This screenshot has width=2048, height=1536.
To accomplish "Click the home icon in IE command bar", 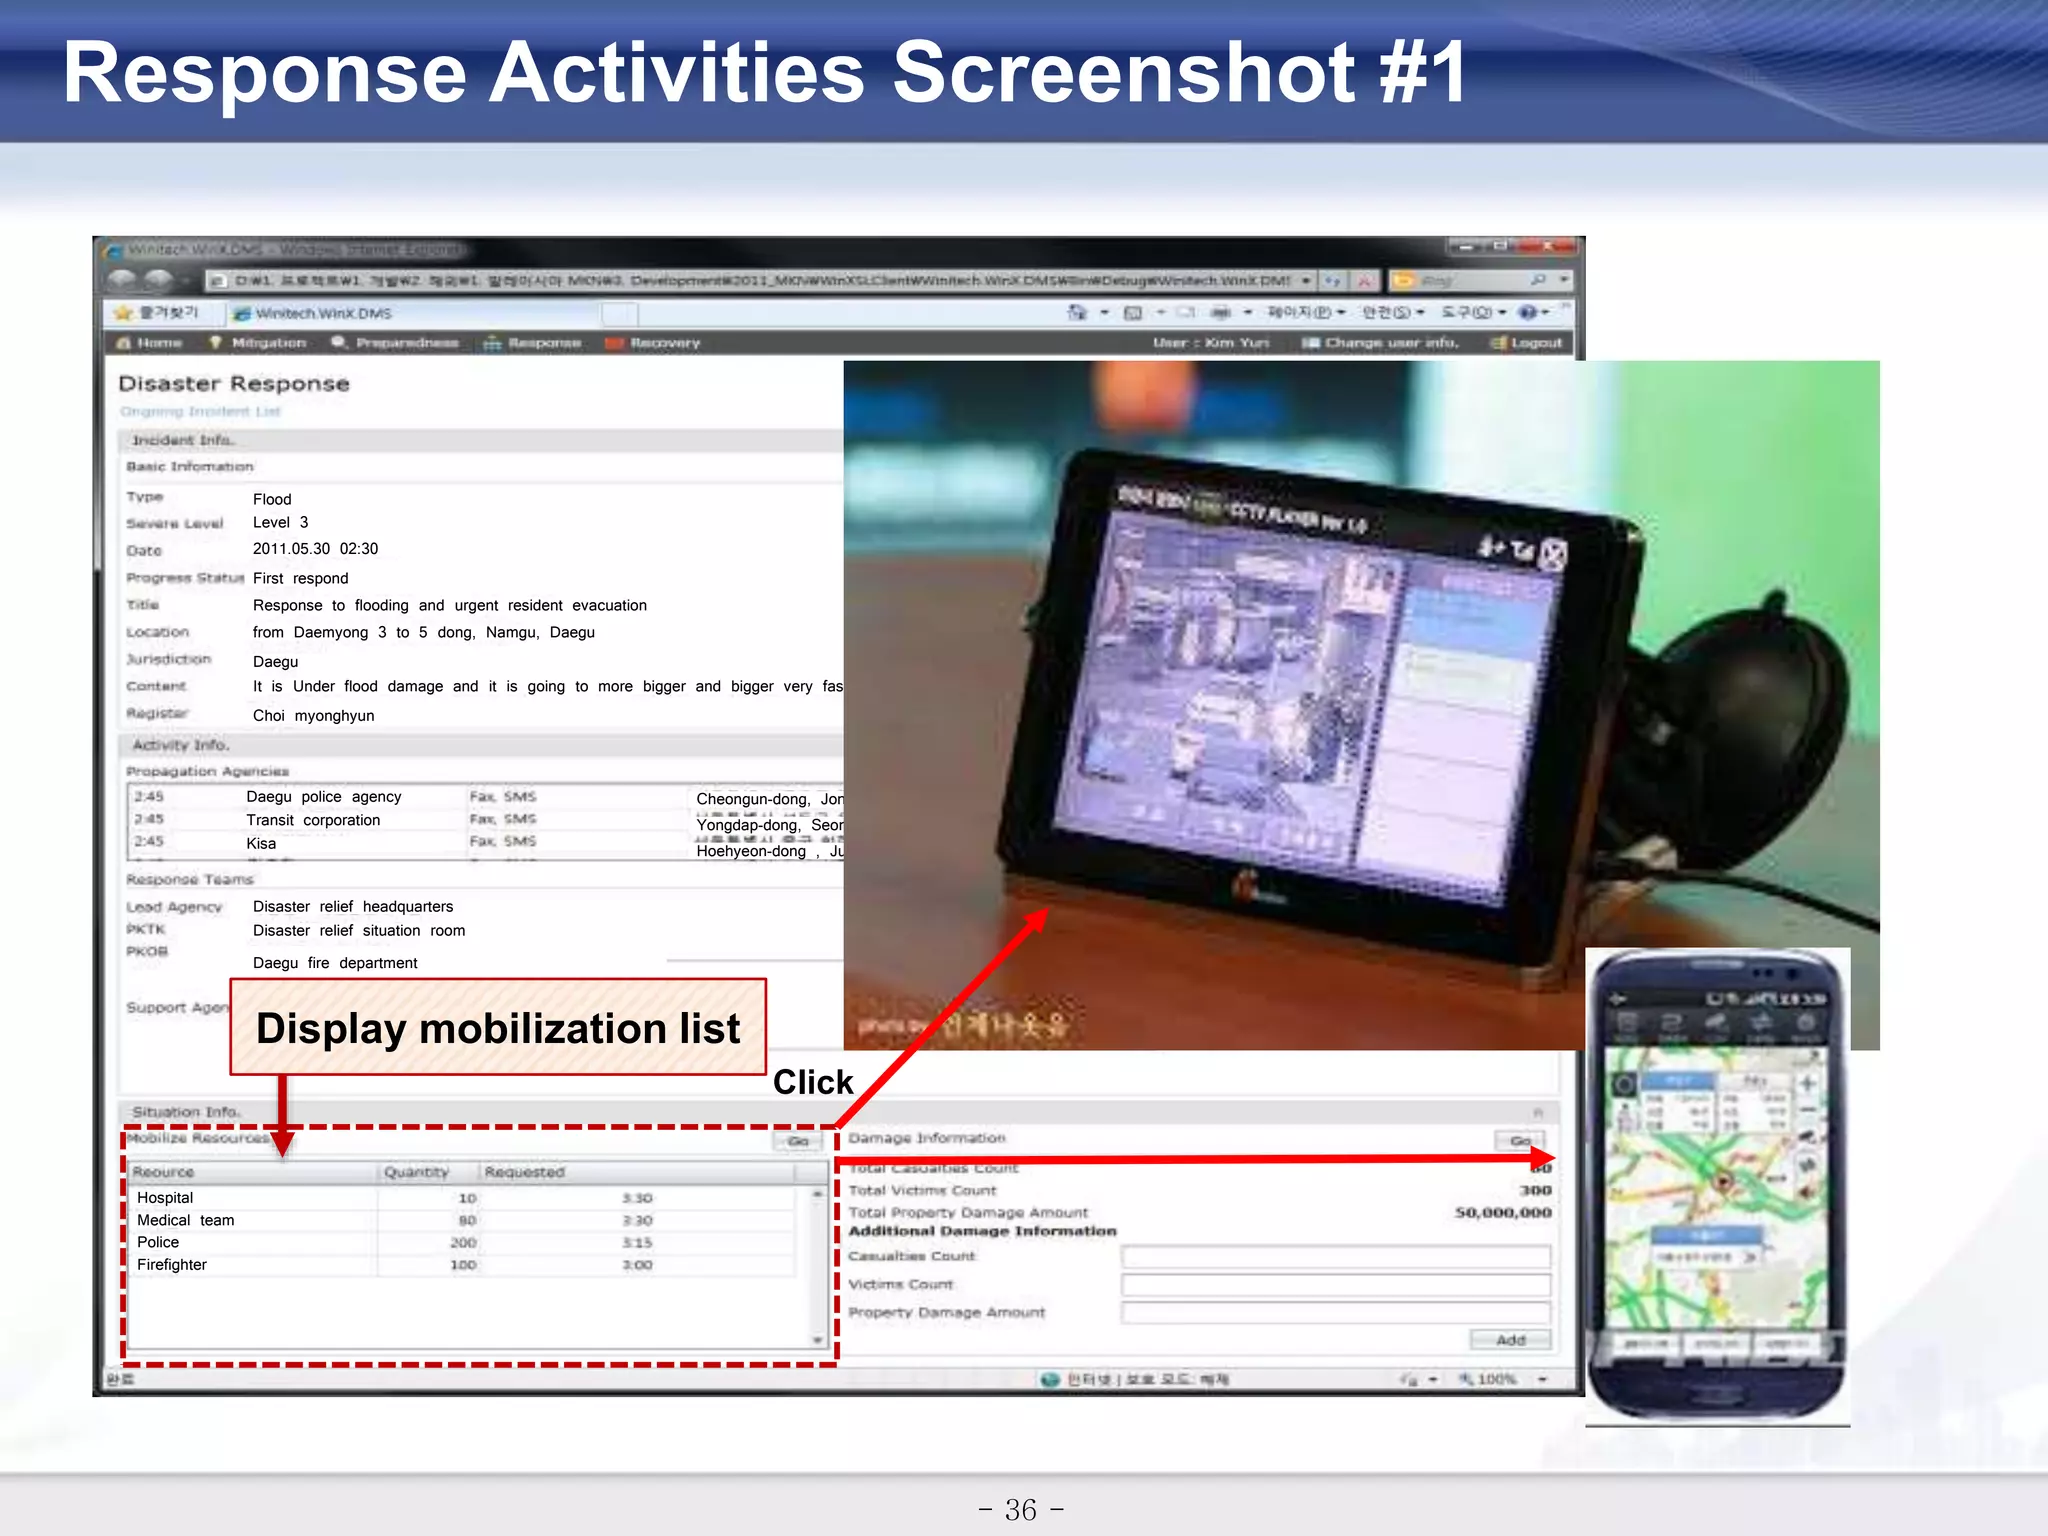I will click(1077, 313).
